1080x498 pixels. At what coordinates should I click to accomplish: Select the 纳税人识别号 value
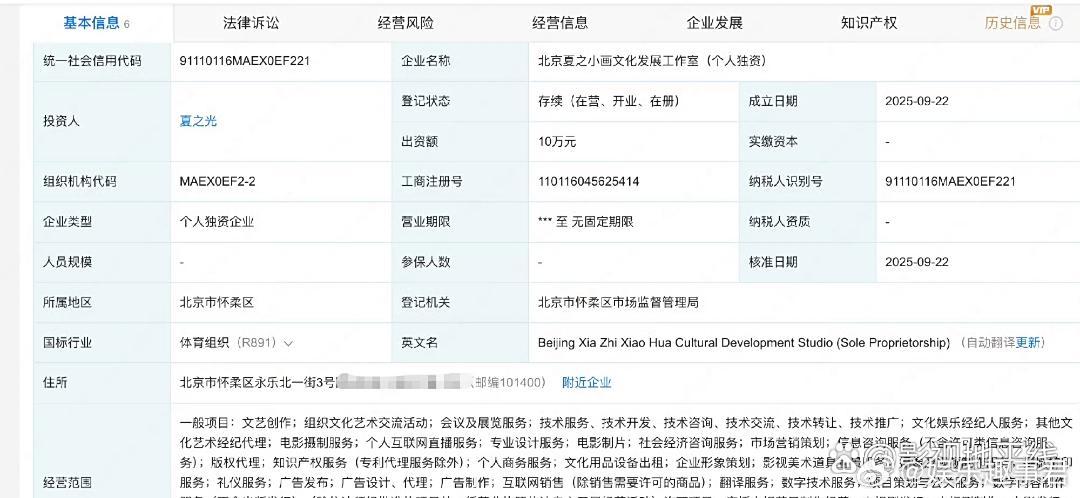[951, 182]
